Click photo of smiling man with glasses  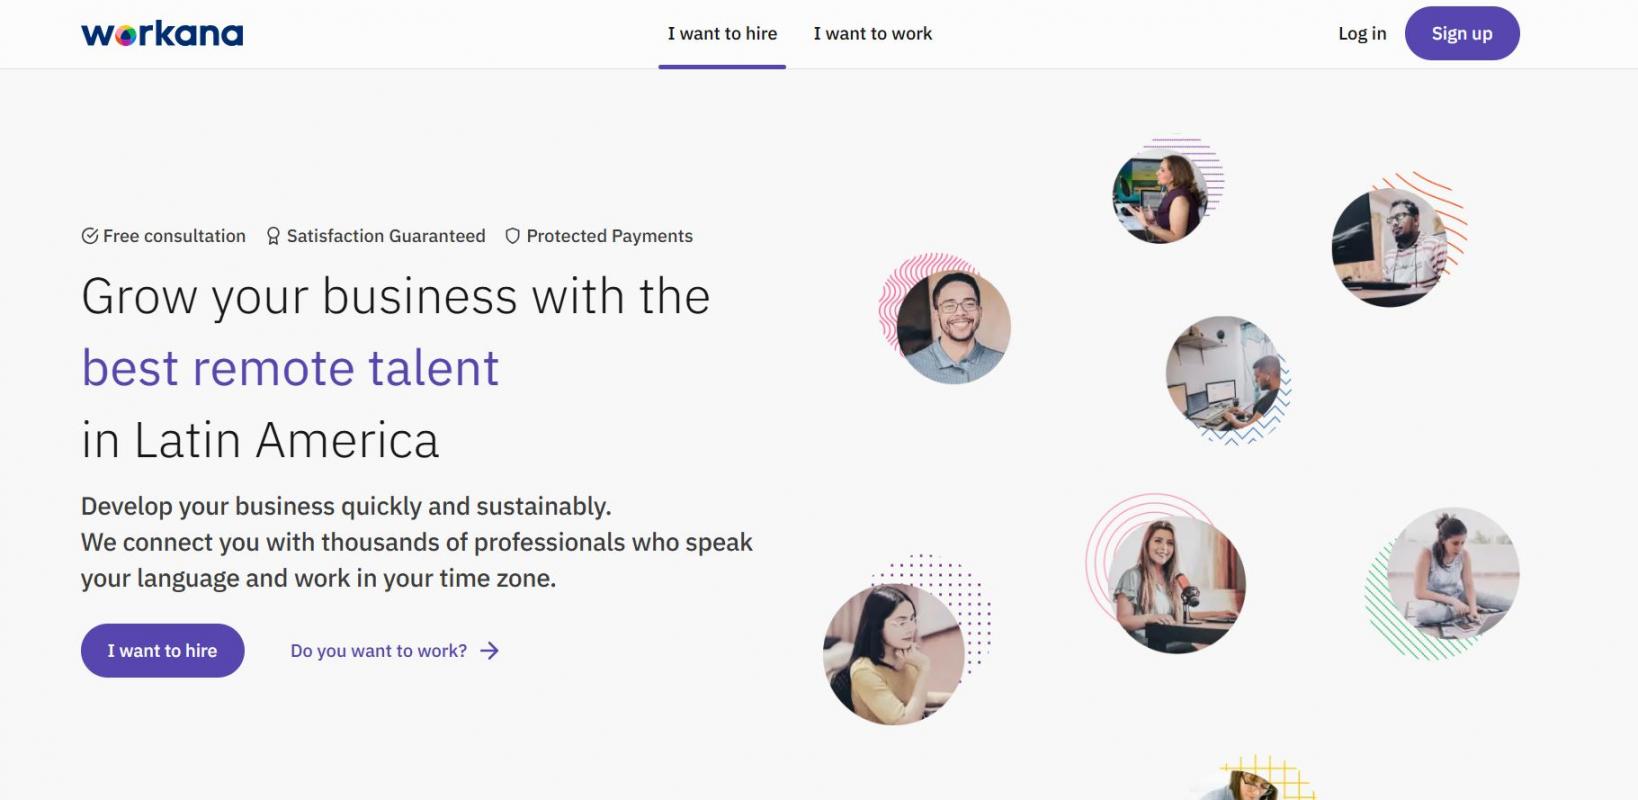(953, 327)
